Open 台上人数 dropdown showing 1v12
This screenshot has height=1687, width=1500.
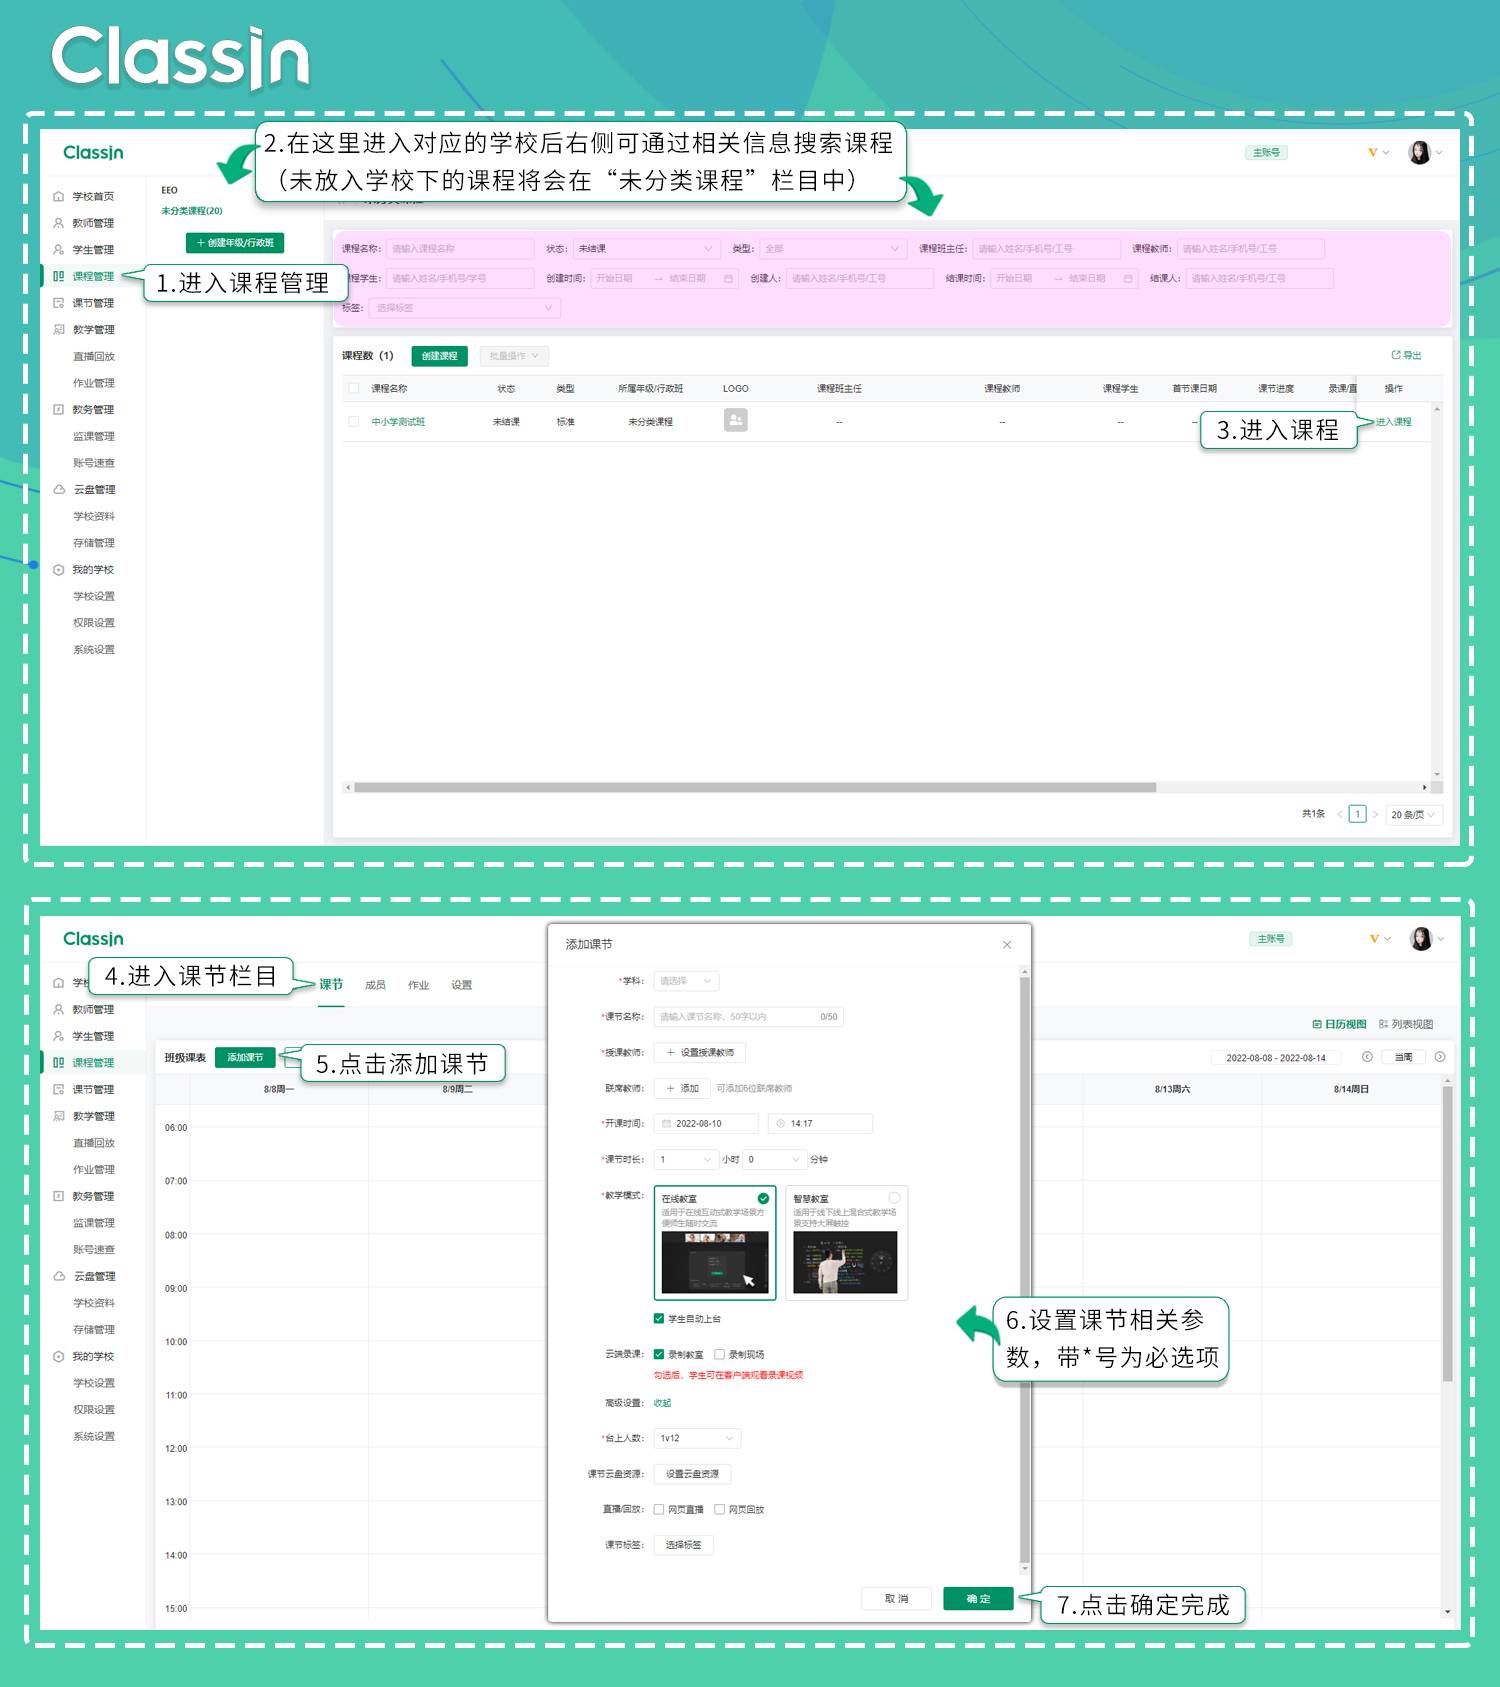coord(697,1438)
